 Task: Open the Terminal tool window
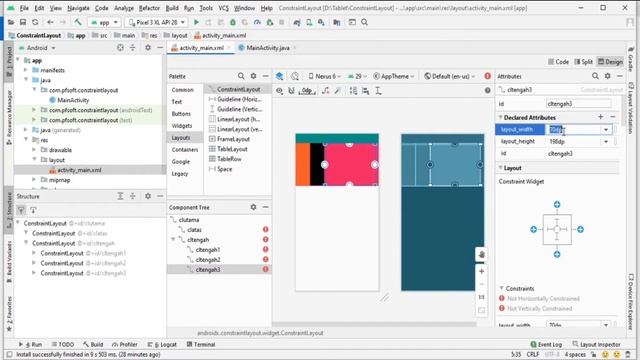pos(201,344)
